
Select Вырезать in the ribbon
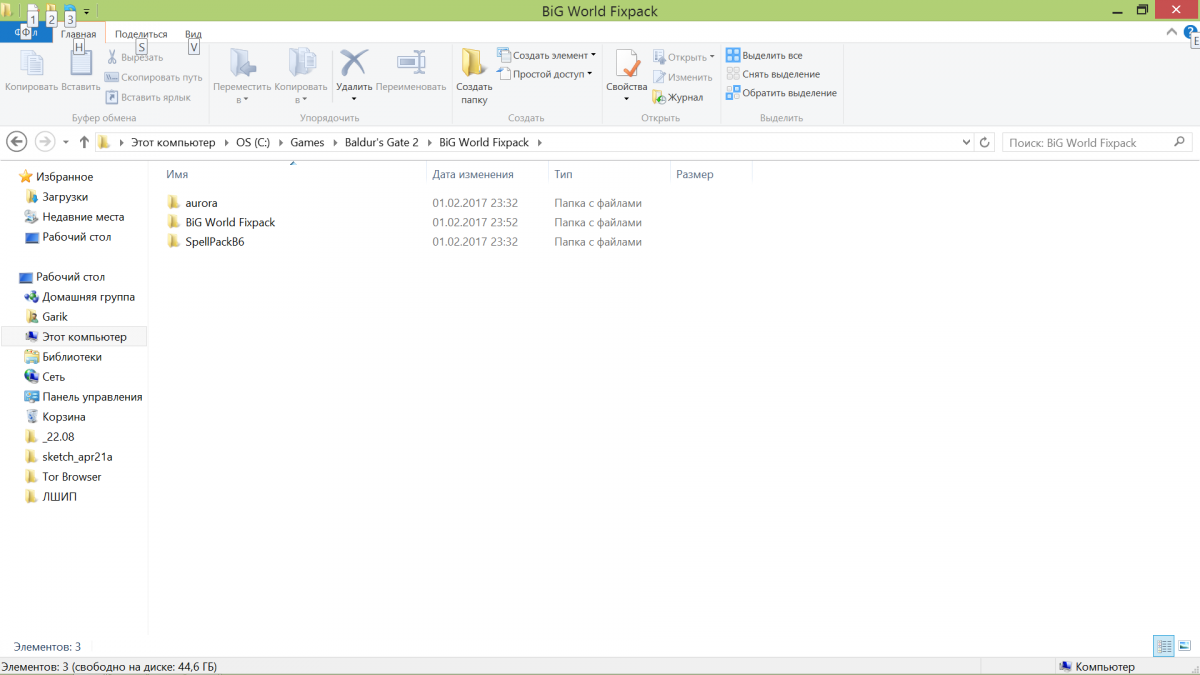tap(133, 57)
